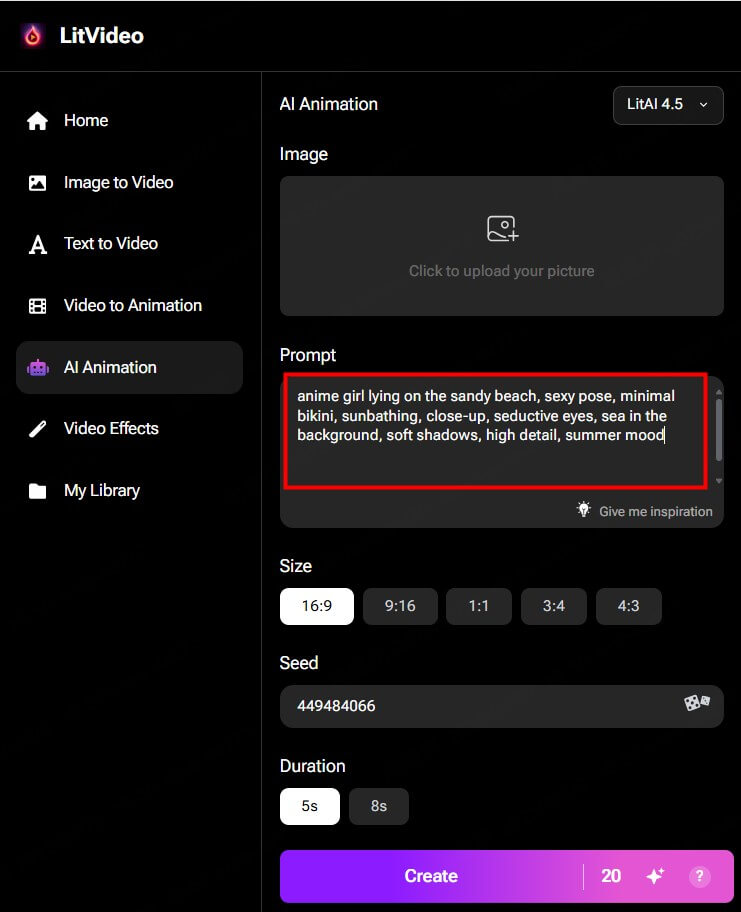Click the Video Effects wand icon

[x=38, y=429]
